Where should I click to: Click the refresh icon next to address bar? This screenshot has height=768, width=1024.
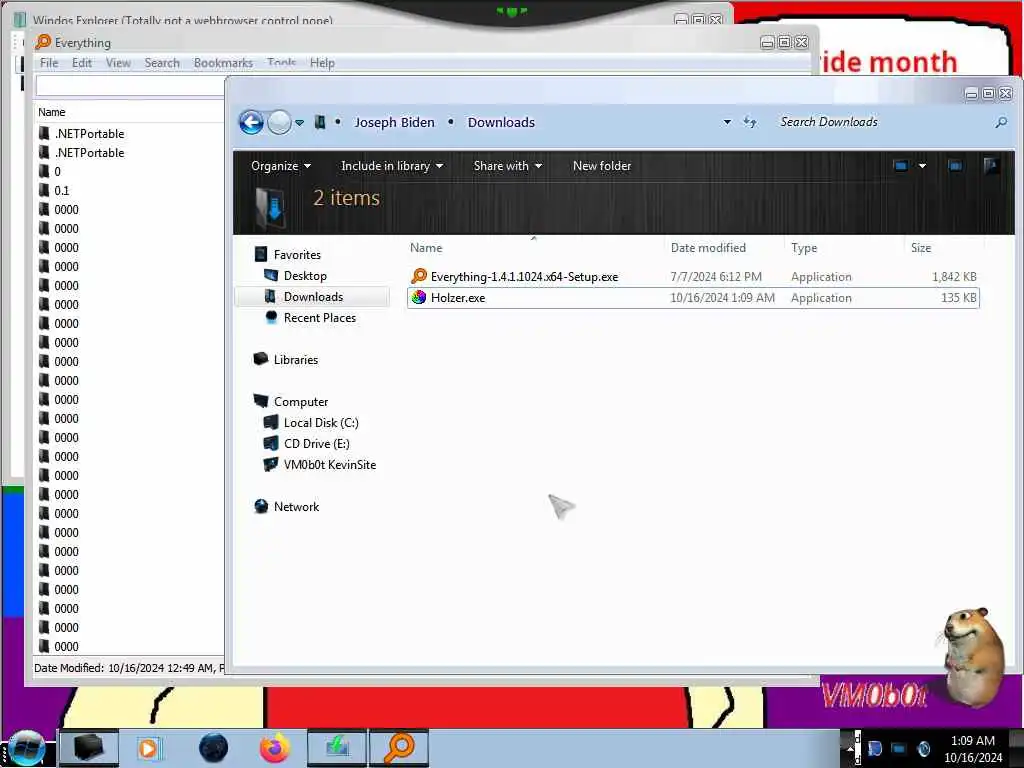coord(750,122)
